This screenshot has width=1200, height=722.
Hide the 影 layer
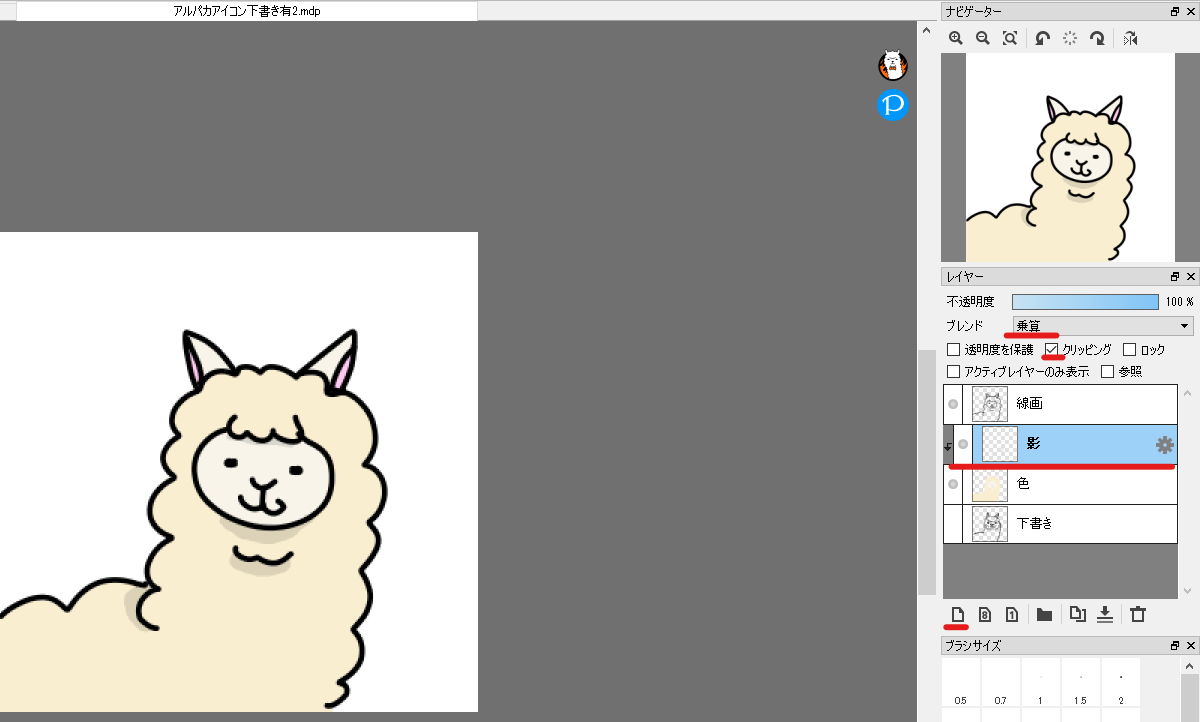point(963,444)
